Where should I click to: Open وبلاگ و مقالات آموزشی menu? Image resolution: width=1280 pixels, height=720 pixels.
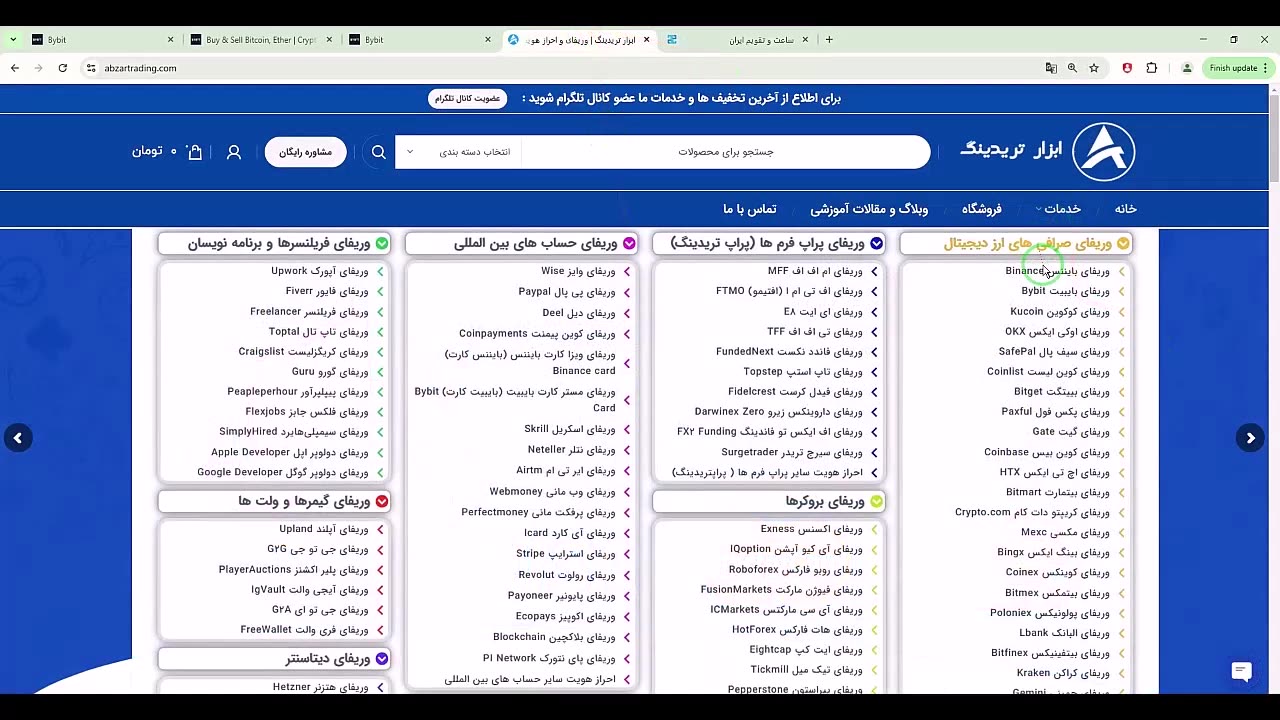pyautogui.click(x=869, y=209)
